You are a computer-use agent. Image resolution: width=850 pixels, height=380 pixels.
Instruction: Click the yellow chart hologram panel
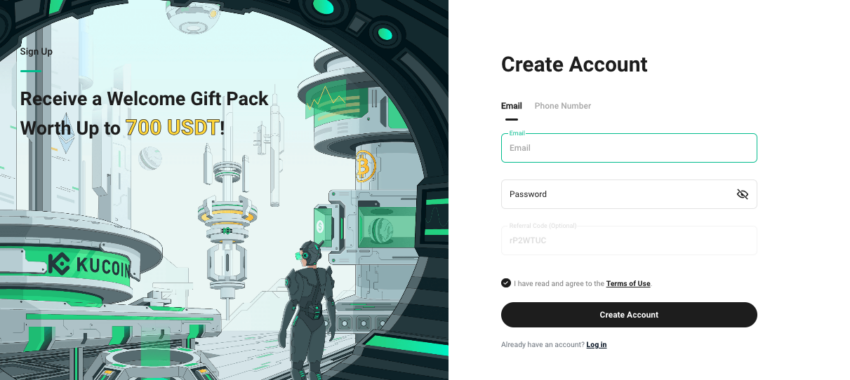click(x=326, y=101)
